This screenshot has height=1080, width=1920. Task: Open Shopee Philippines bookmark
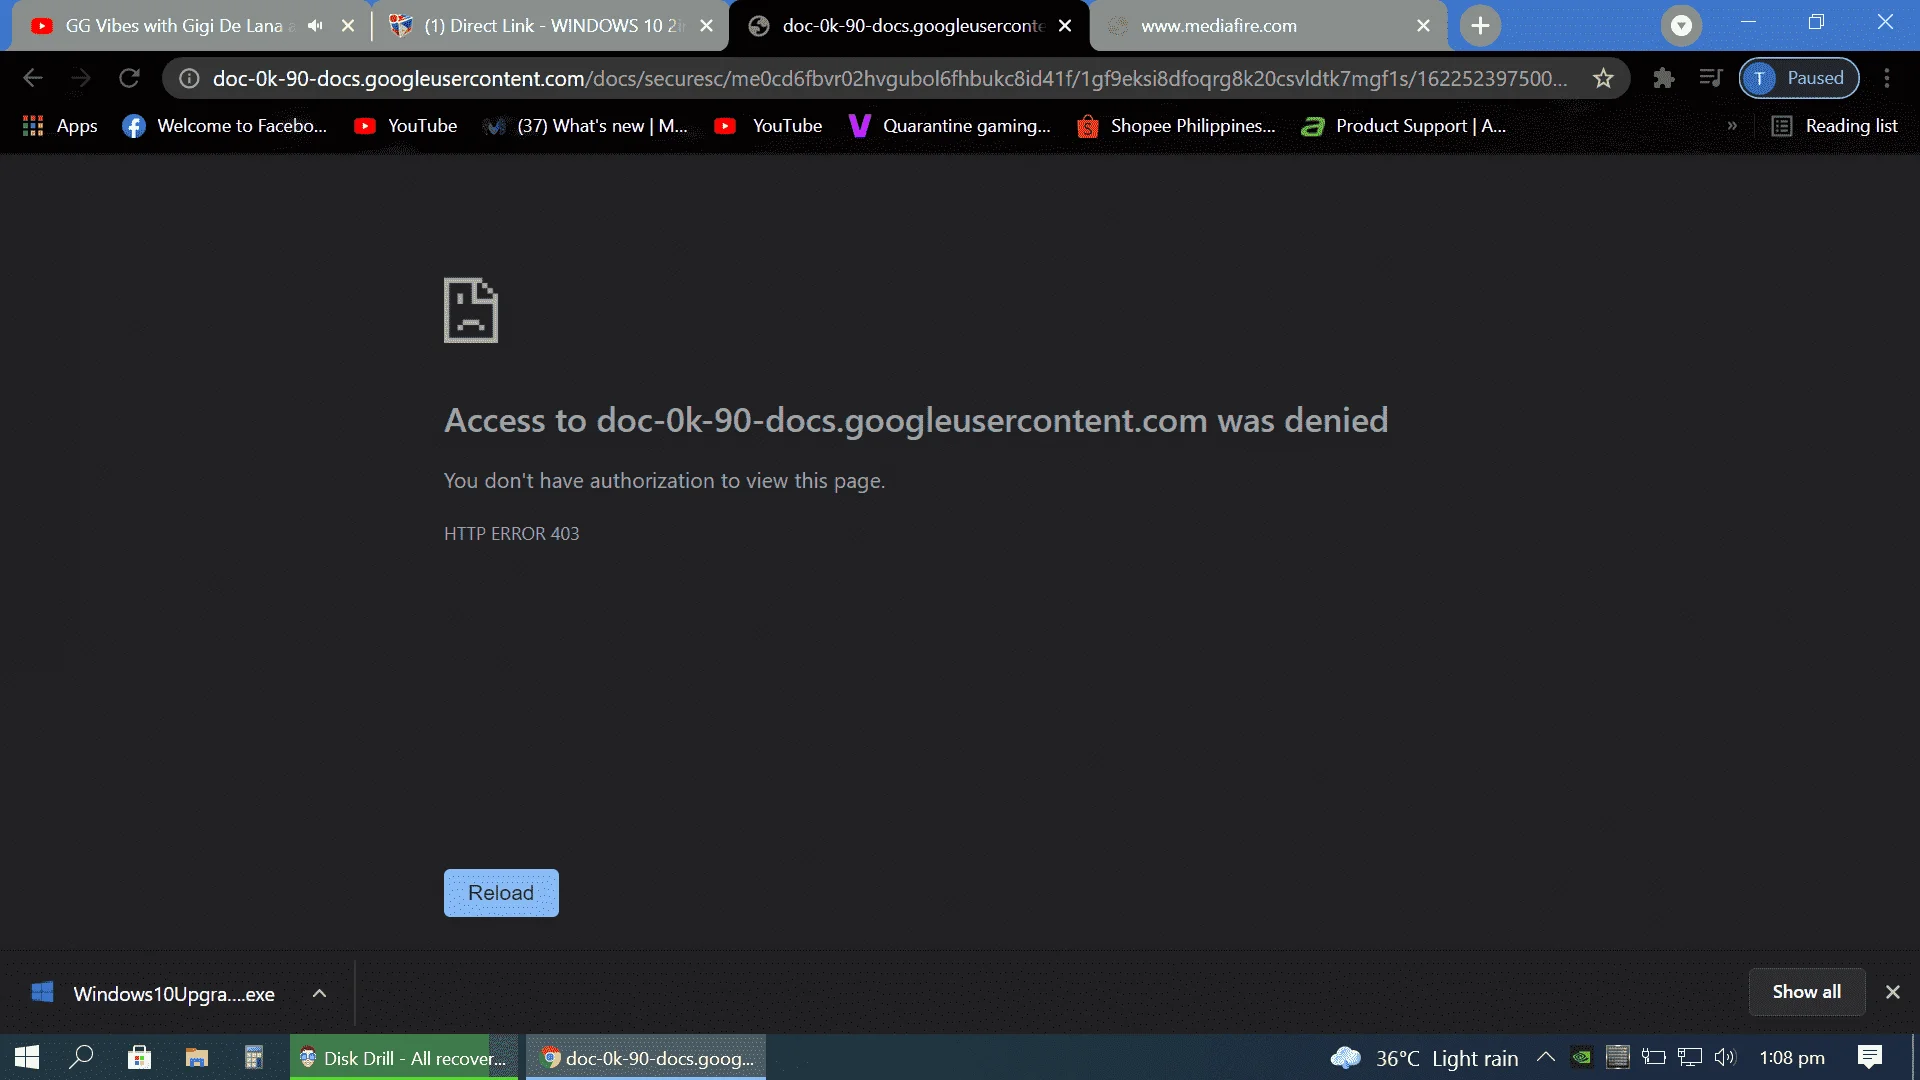point(1177,126)
